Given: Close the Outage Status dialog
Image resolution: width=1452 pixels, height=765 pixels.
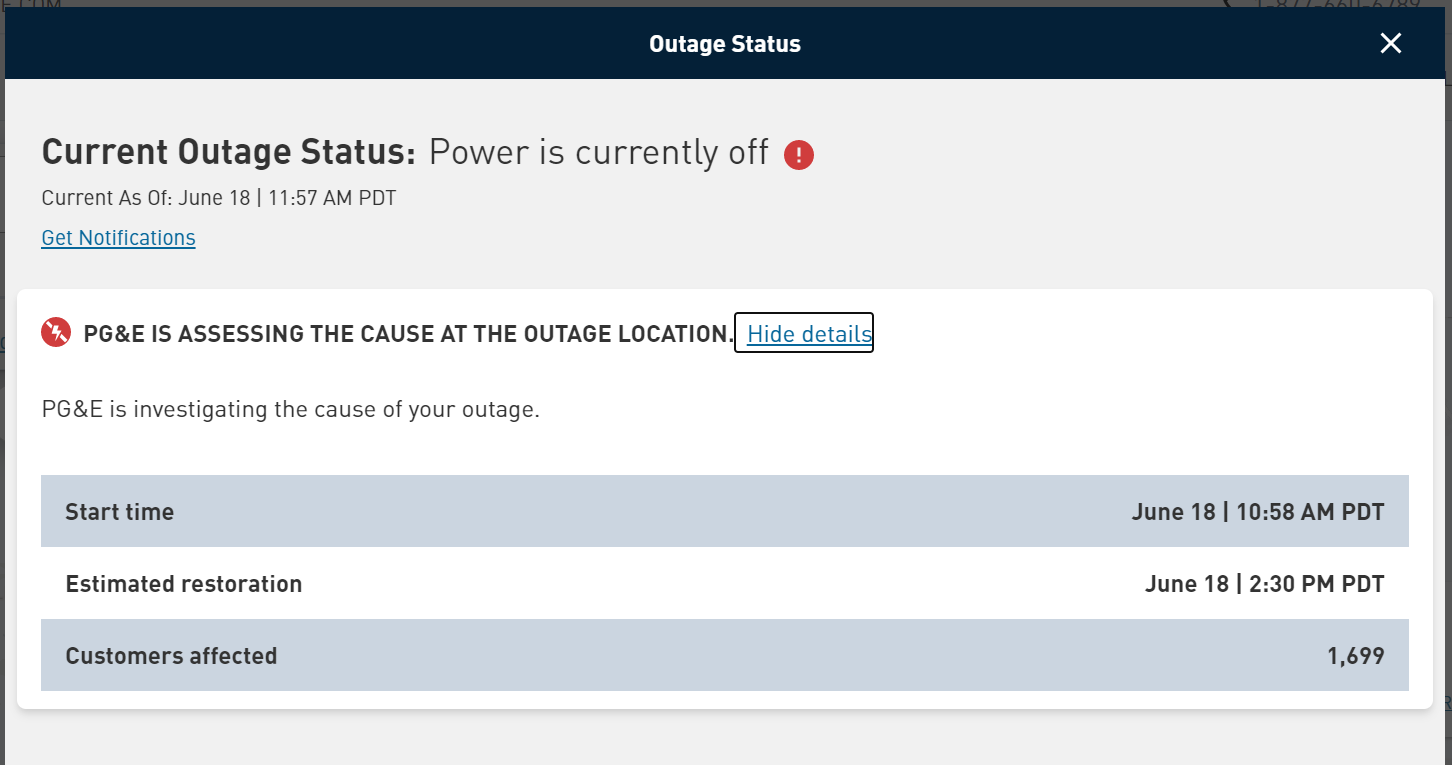Looking at the screenshot, I should [1390, 43].
